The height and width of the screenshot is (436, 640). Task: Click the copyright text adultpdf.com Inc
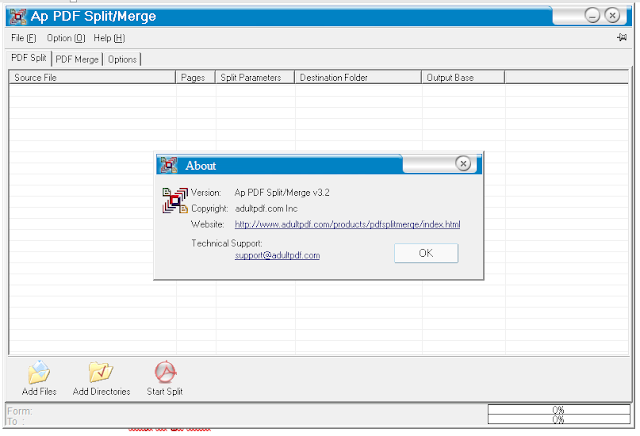tap(266, 209)
